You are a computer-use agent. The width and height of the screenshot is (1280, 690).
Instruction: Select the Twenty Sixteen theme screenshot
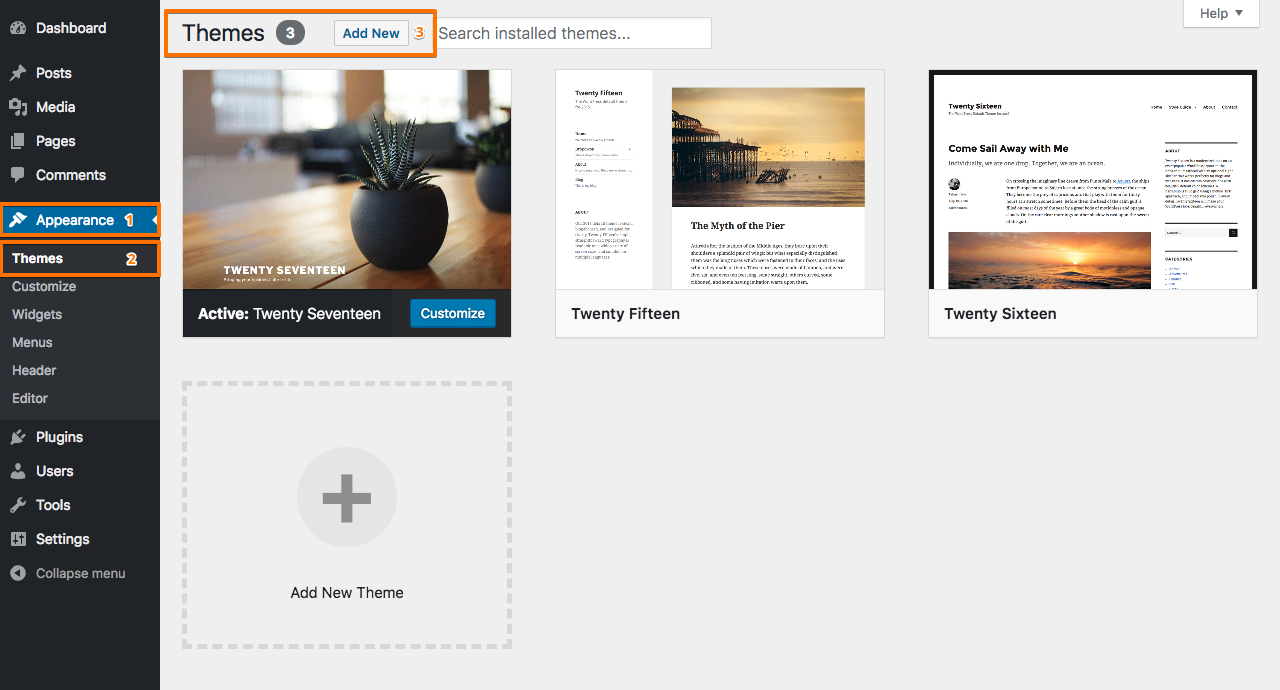(x=1093, y=180)
